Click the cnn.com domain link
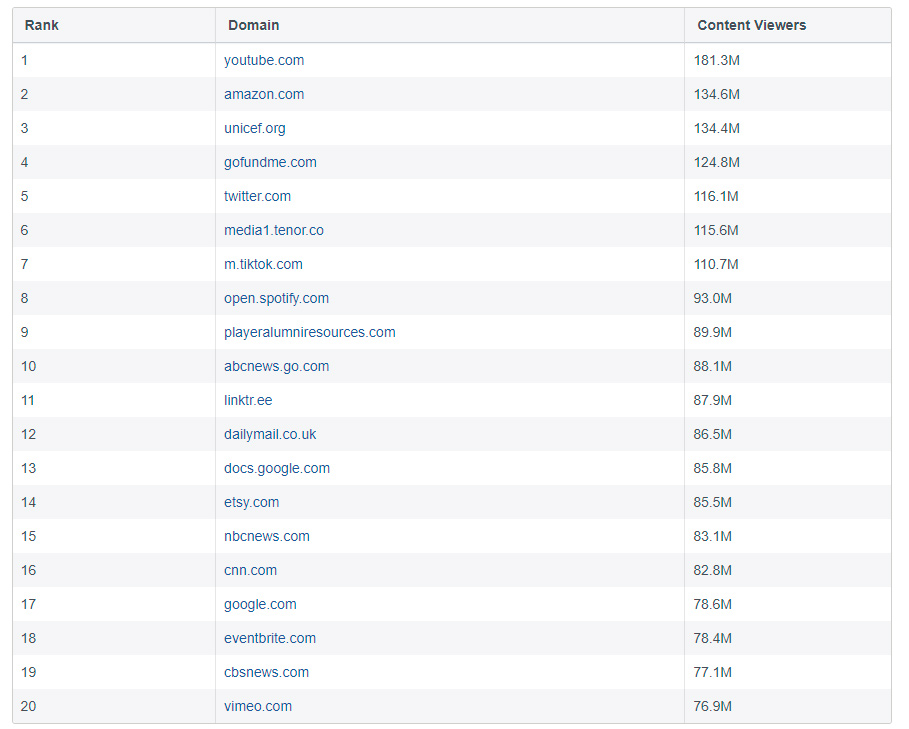The height and width of the screenshot is (729, 909). tap(251, 570)
